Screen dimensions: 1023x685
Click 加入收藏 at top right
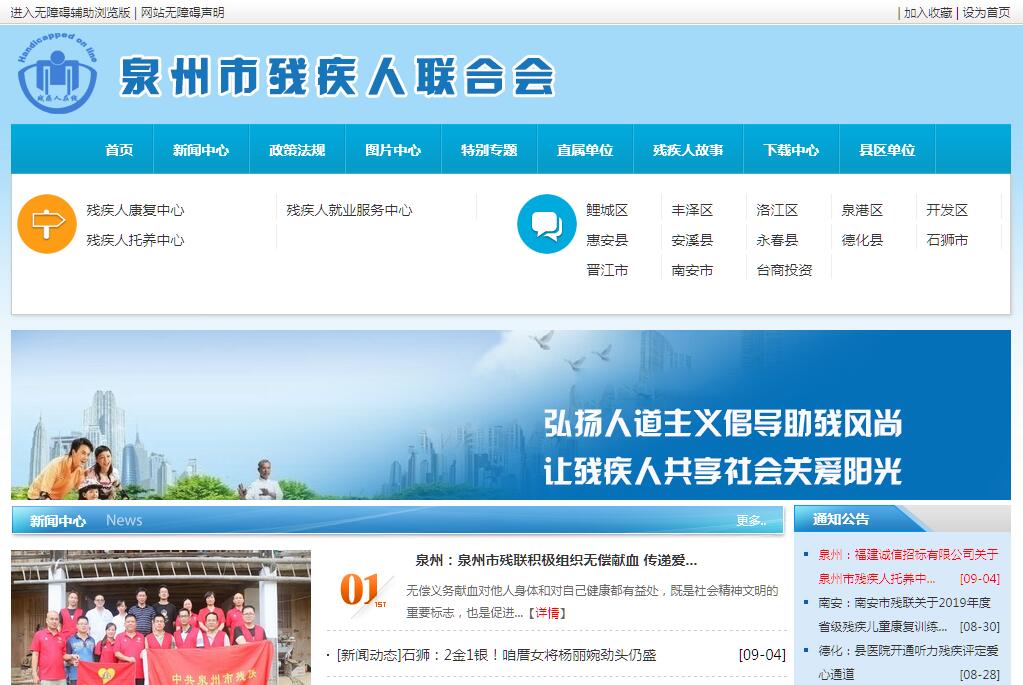point(928,12)
